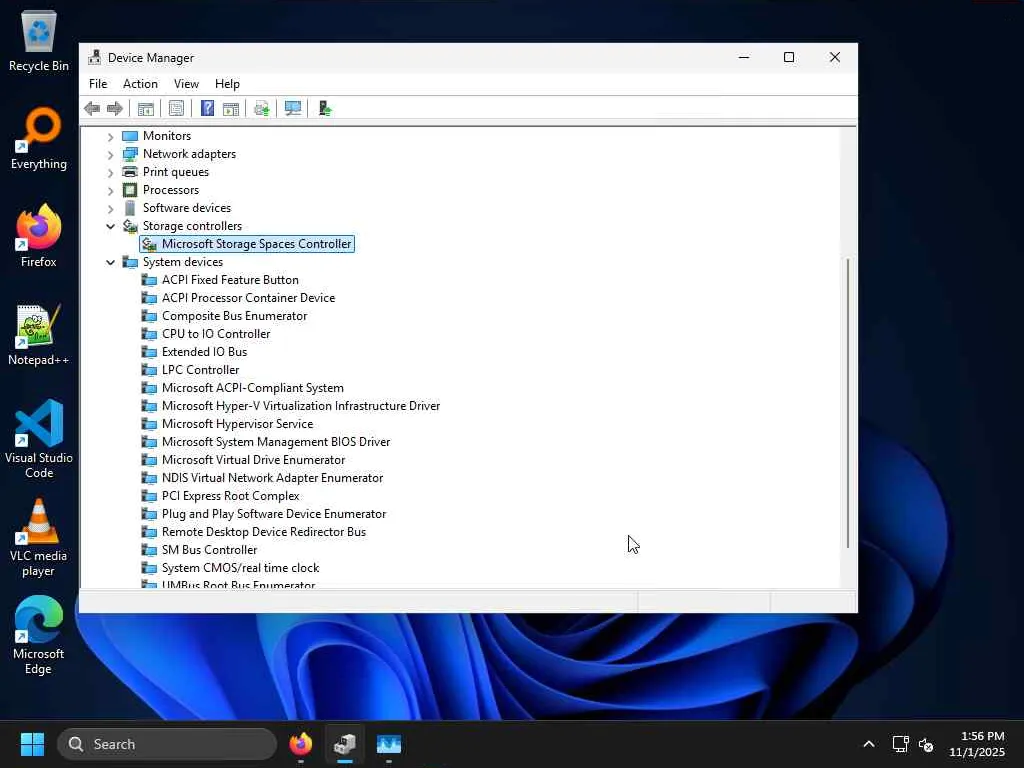Viewport: 1024px width, 768px height.
Task: Show hidden system tray icons
Action: (869, 744)
